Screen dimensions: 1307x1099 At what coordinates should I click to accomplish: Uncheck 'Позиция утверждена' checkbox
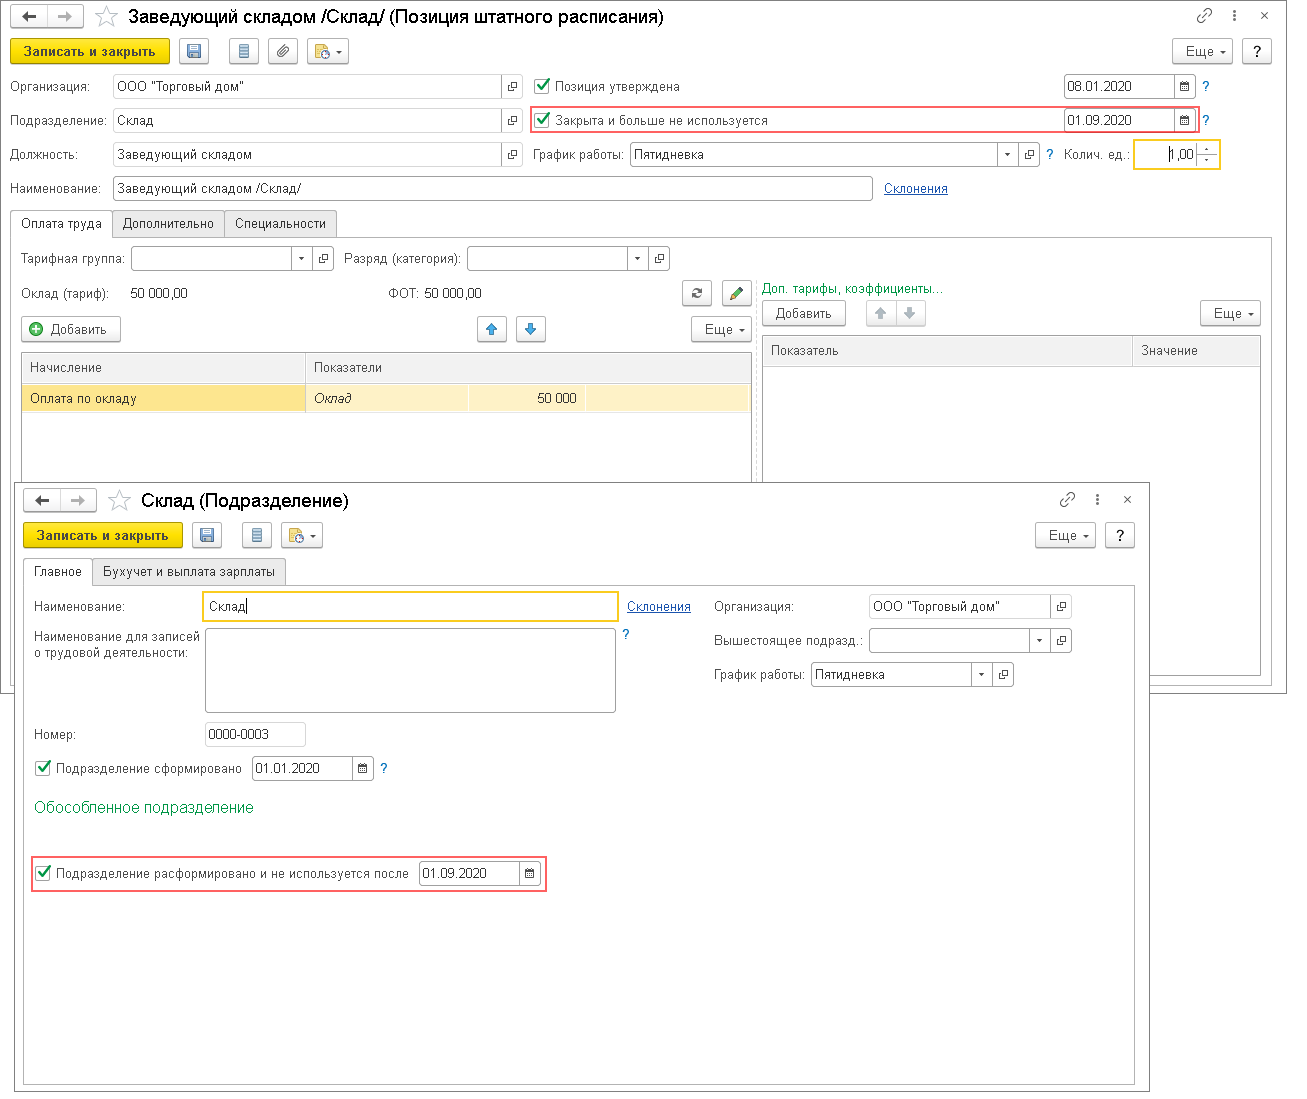click(x=543, y=86)
